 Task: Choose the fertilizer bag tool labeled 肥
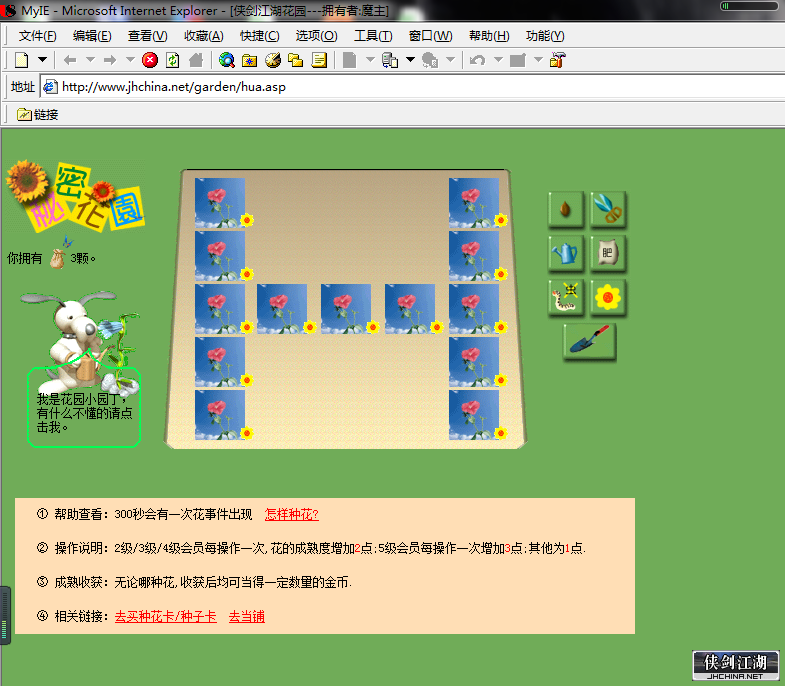coord(608,253)
